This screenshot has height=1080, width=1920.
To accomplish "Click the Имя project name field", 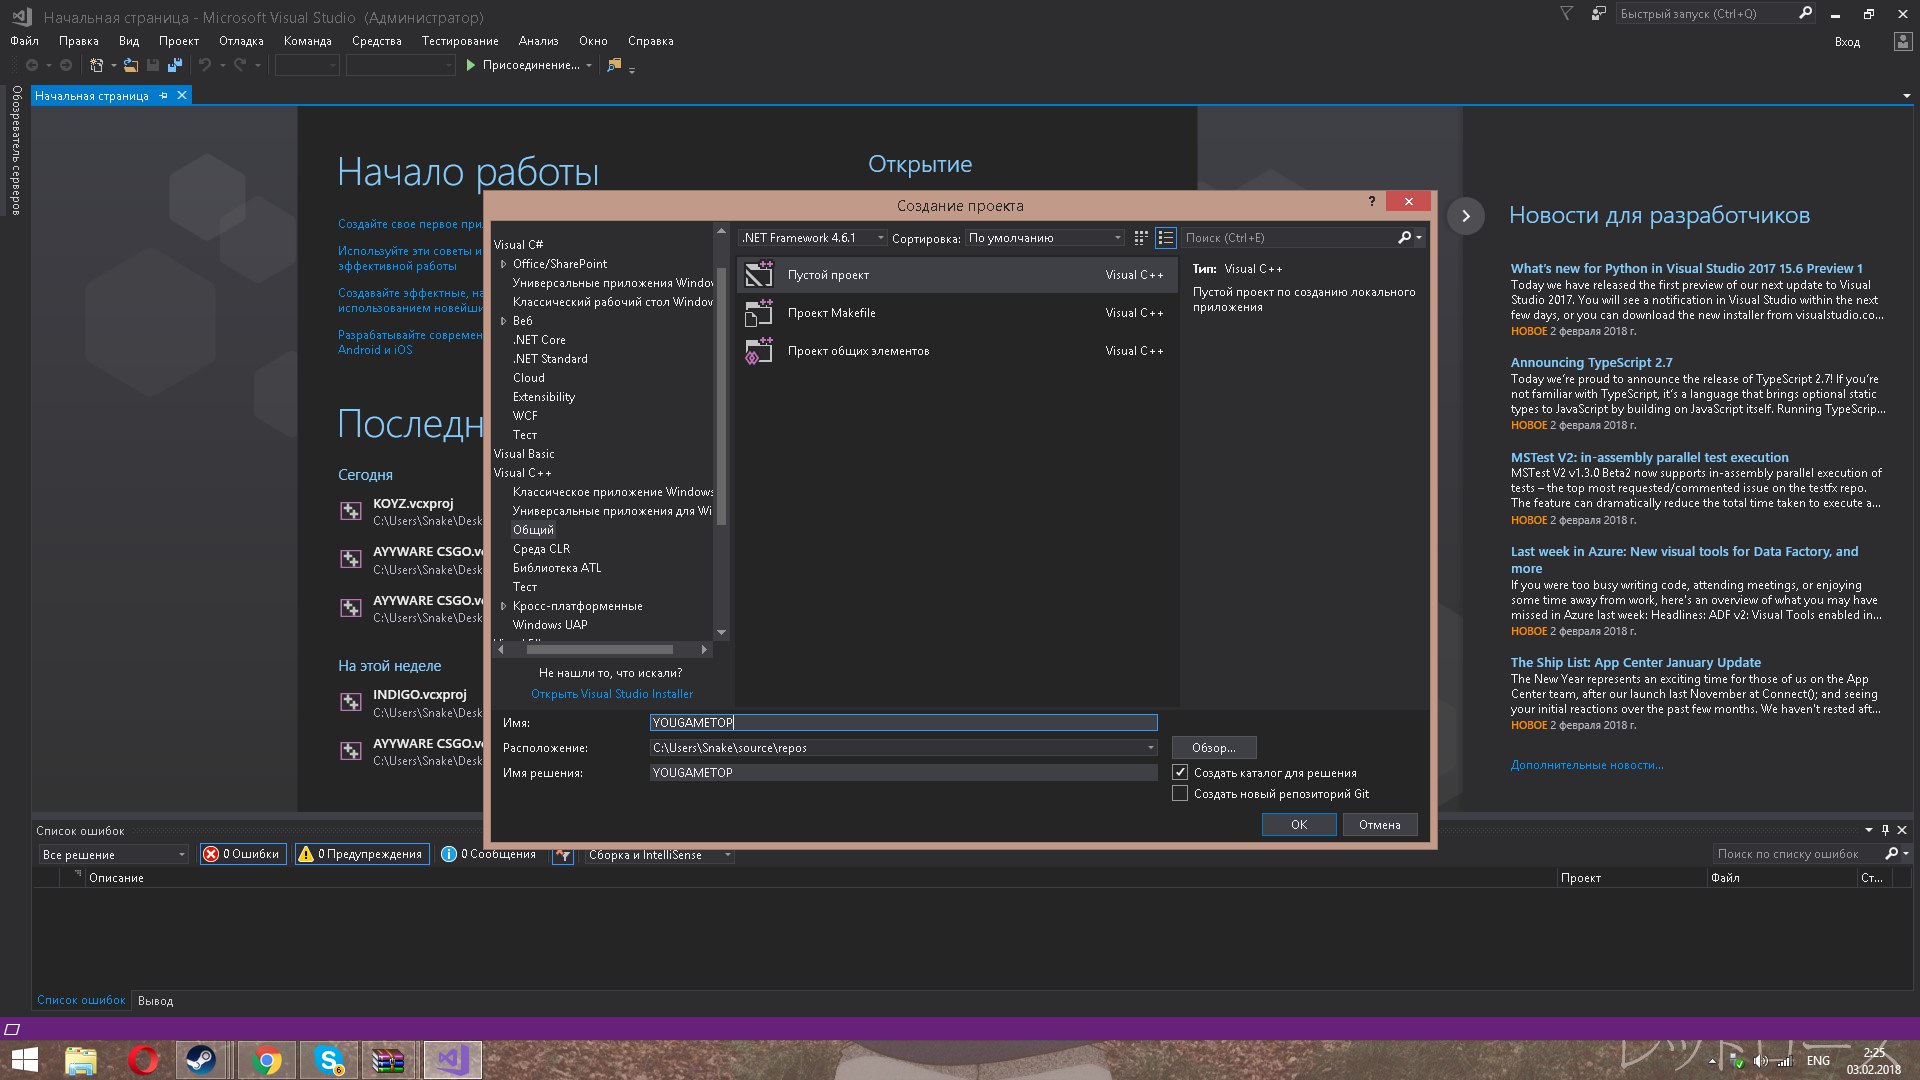I will point(903,722).
